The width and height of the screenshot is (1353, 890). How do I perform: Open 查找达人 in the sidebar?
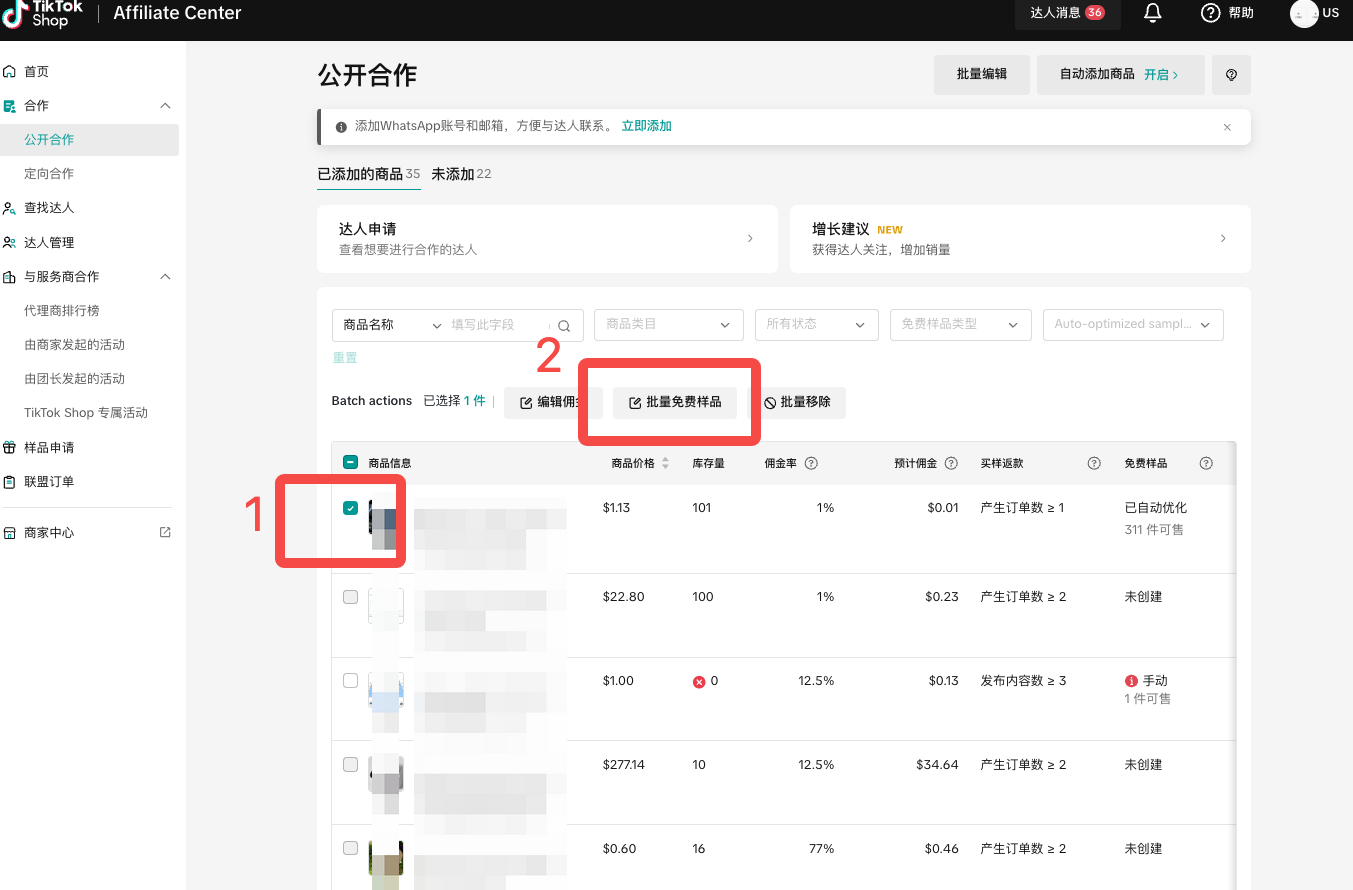point(49,208)
